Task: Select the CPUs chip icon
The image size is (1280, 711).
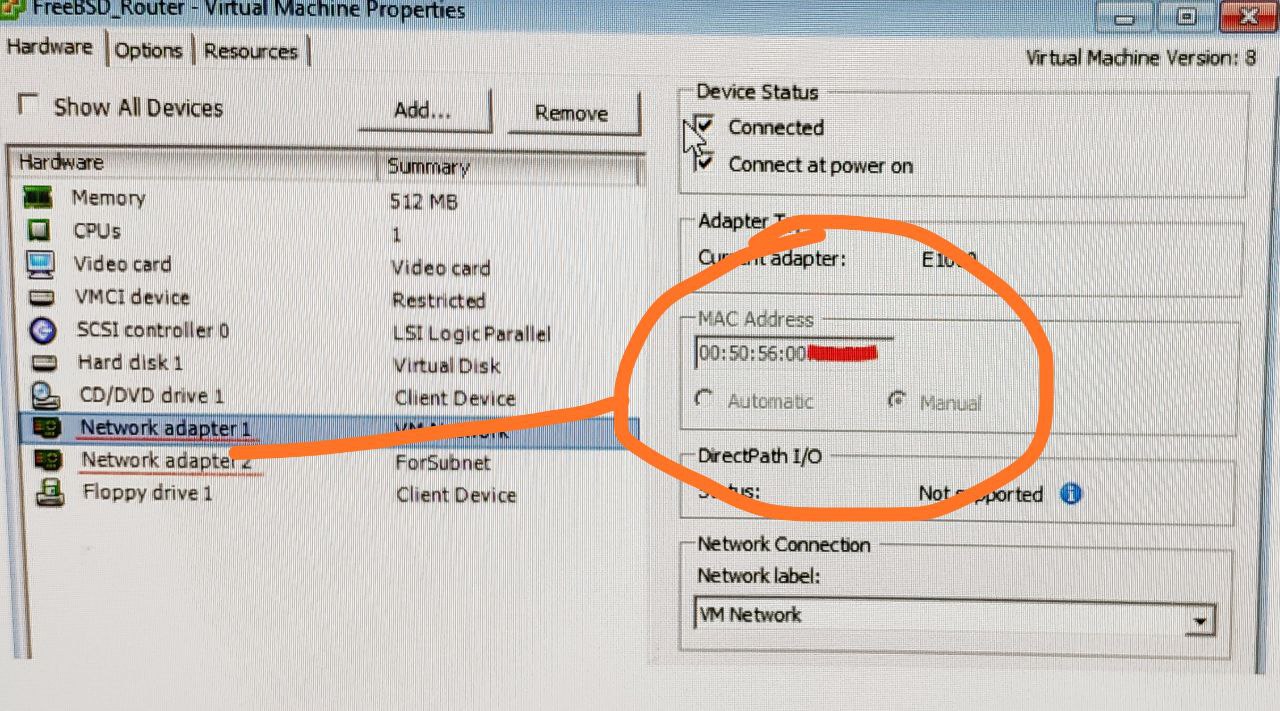Action: coord(39,231)
